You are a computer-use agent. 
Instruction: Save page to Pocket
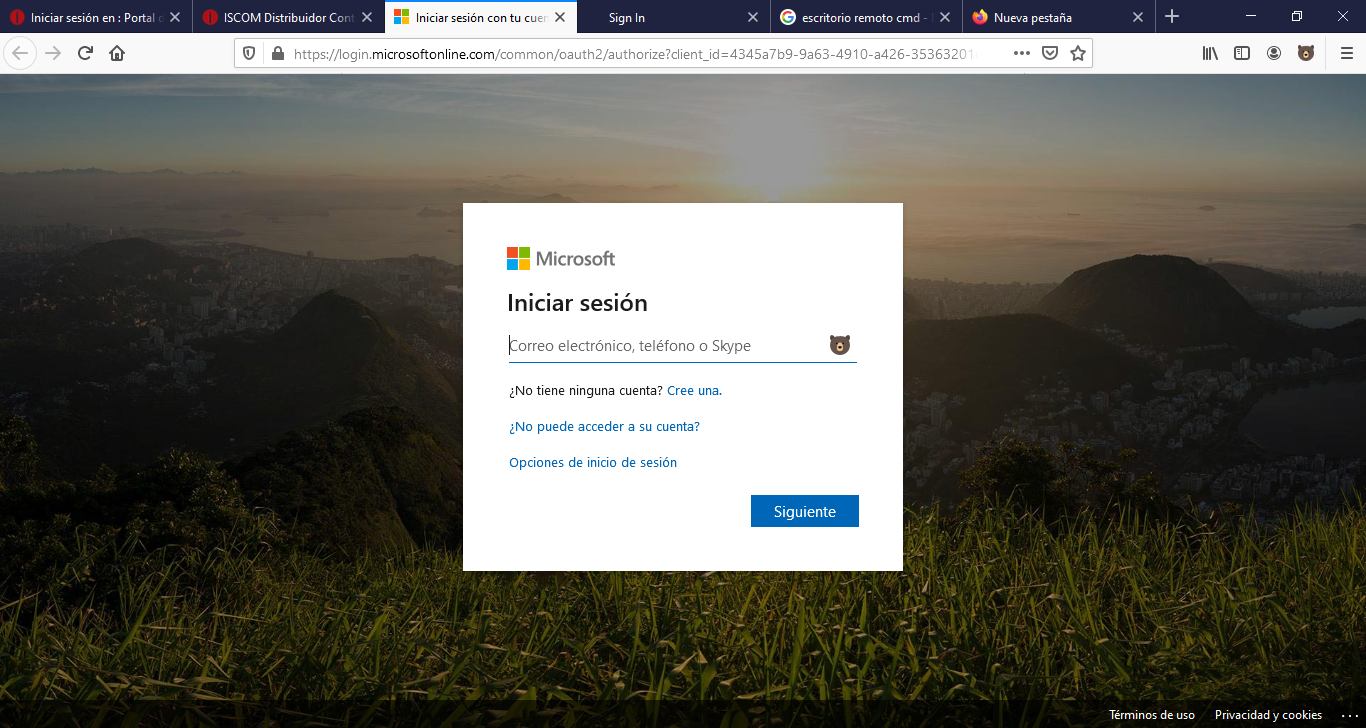pyautogui.click(x=1050, y=53)
